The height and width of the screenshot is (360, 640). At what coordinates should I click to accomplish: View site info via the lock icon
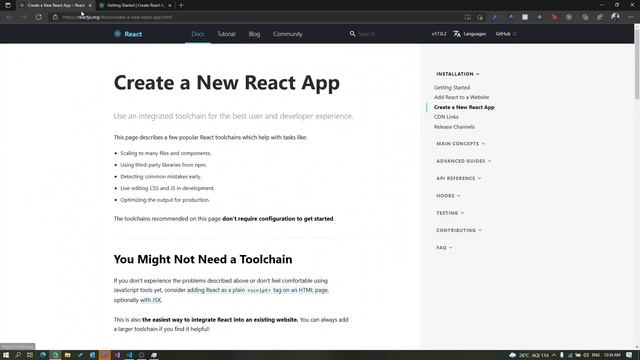(x=55, y=17)
